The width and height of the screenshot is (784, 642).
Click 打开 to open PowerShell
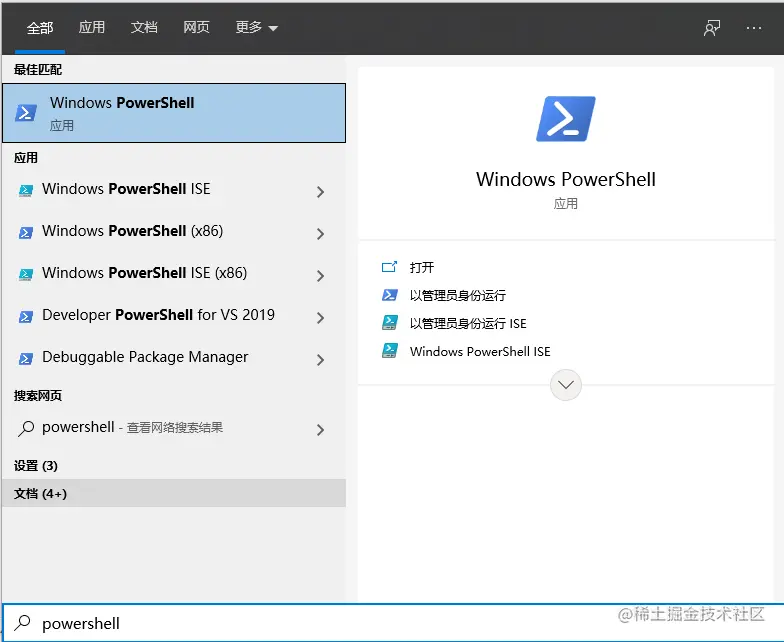422,268
